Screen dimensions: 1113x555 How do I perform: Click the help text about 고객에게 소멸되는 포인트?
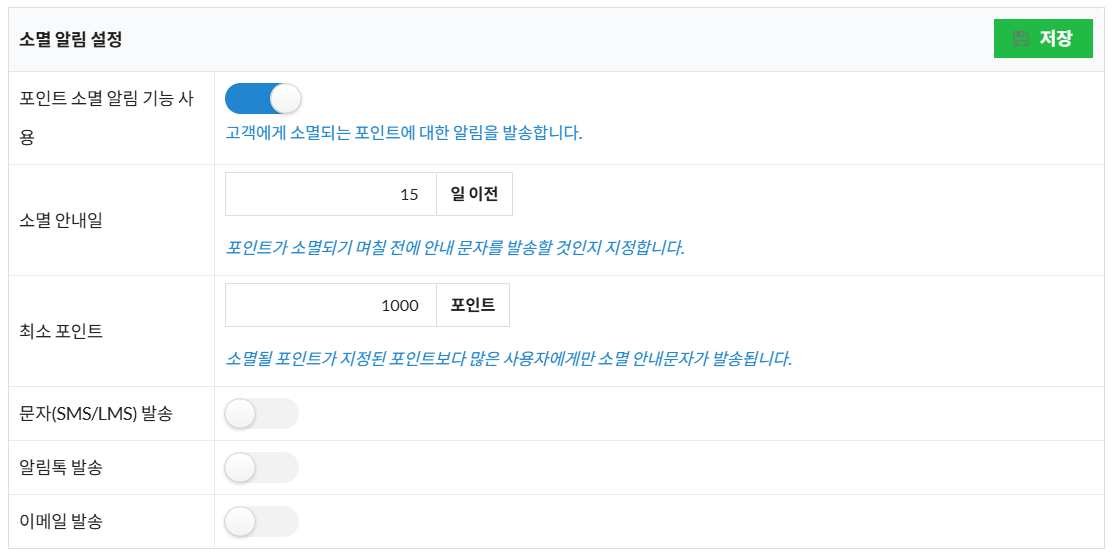click(x=404, y=133)
